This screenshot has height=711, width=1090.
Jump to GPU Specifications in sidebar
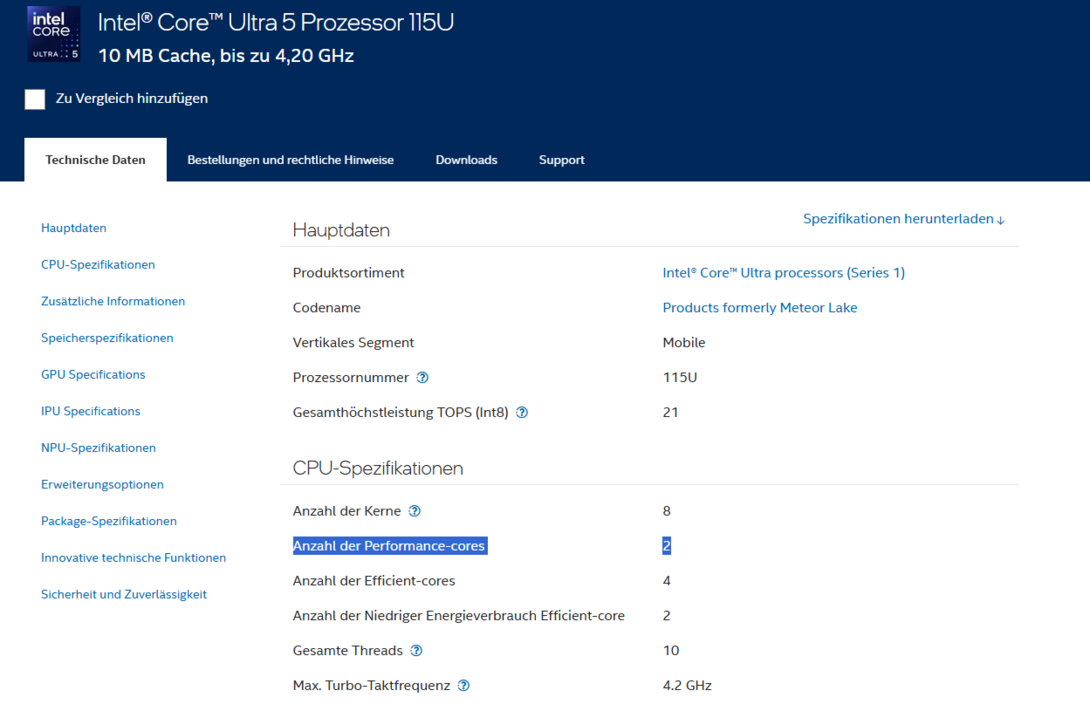pyautogui.click(x=93, y=375)
